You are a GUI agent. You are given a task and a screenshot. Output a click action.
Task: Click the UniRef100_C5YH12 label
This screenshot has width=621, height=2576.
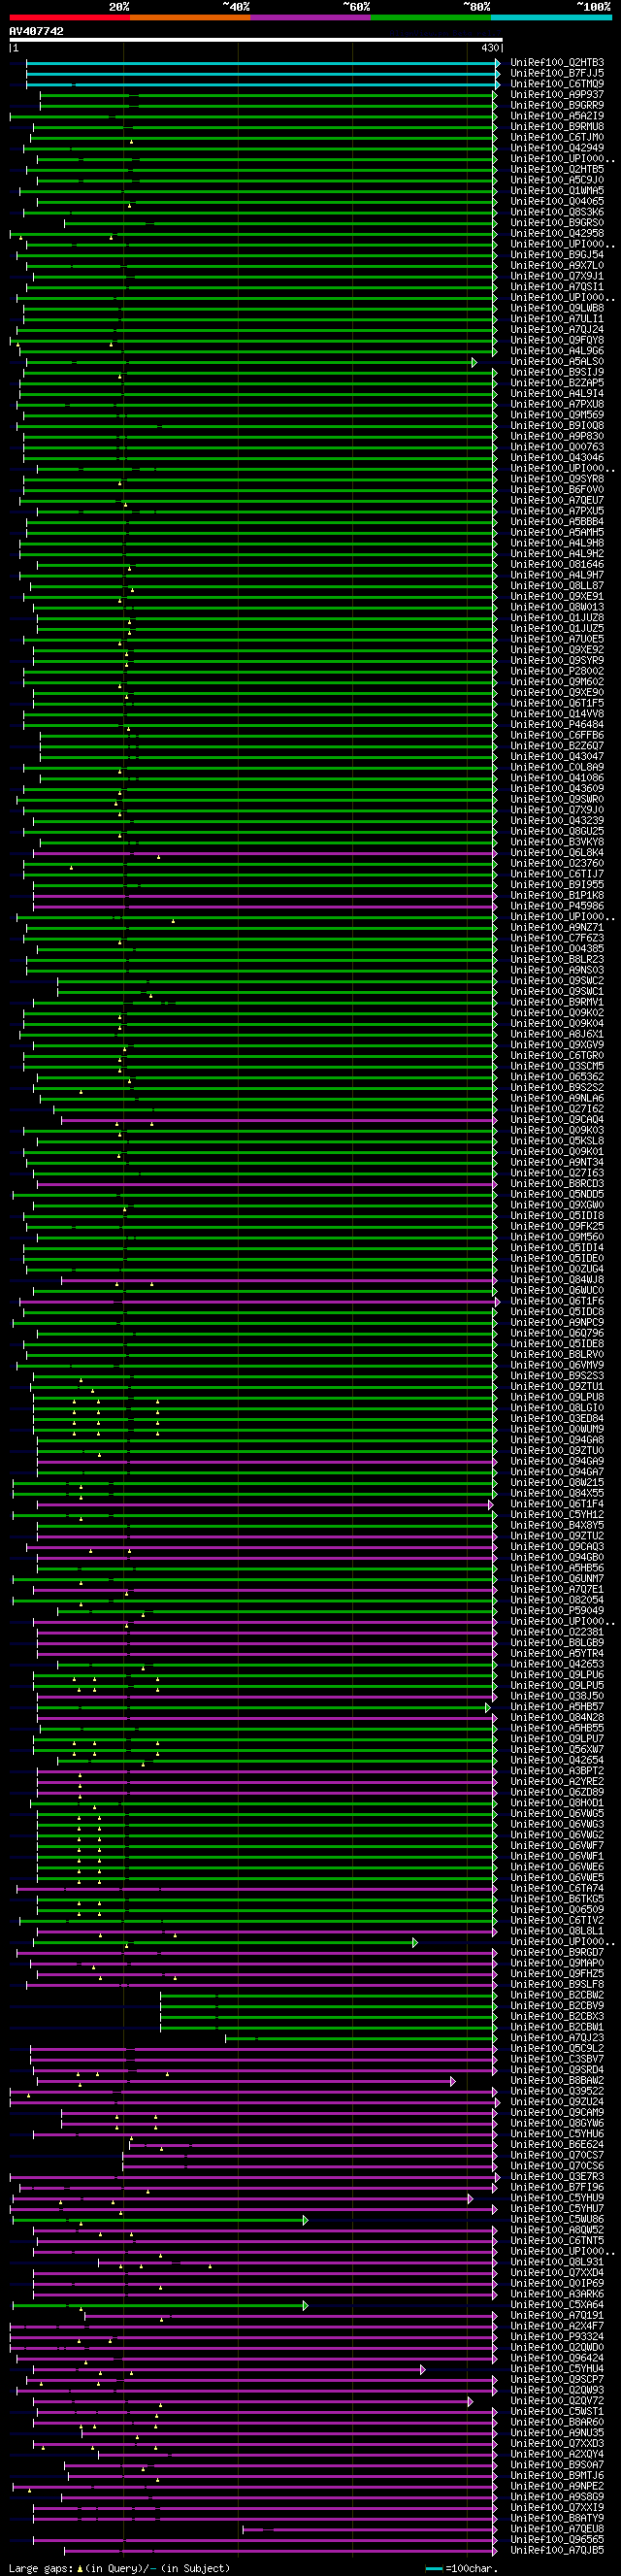[557, 1515]
